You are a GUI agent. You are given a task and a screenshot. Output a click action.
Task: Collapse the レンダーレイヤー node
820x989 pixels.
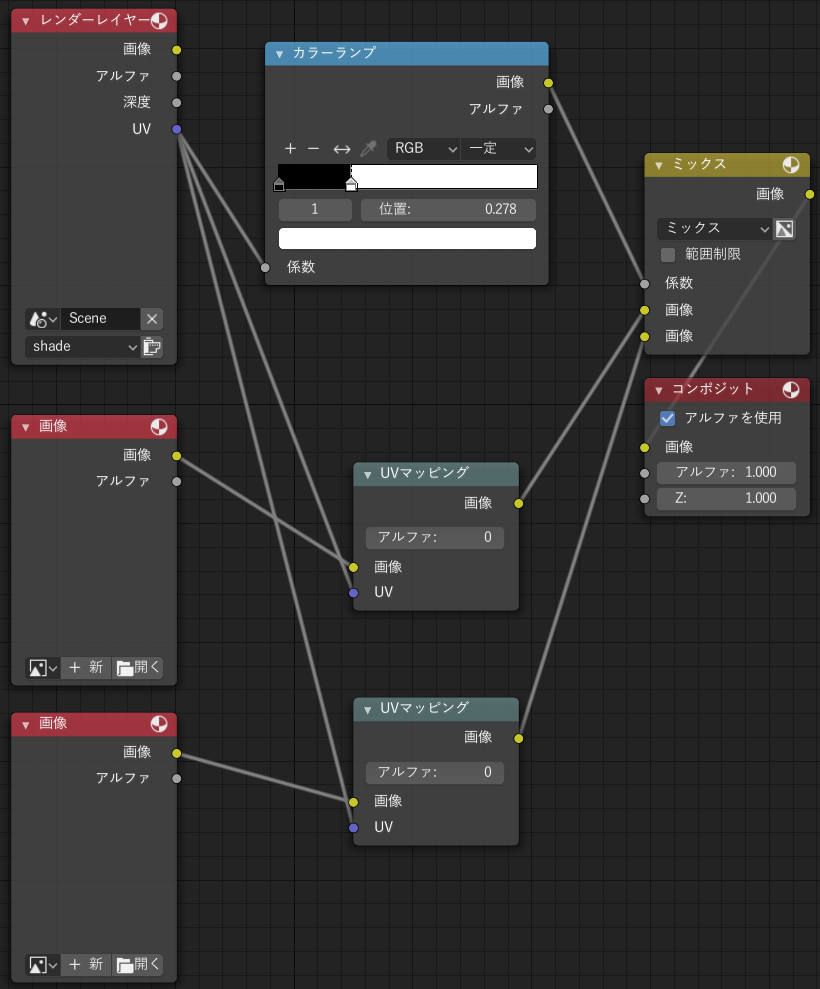[x=26, y=21]
